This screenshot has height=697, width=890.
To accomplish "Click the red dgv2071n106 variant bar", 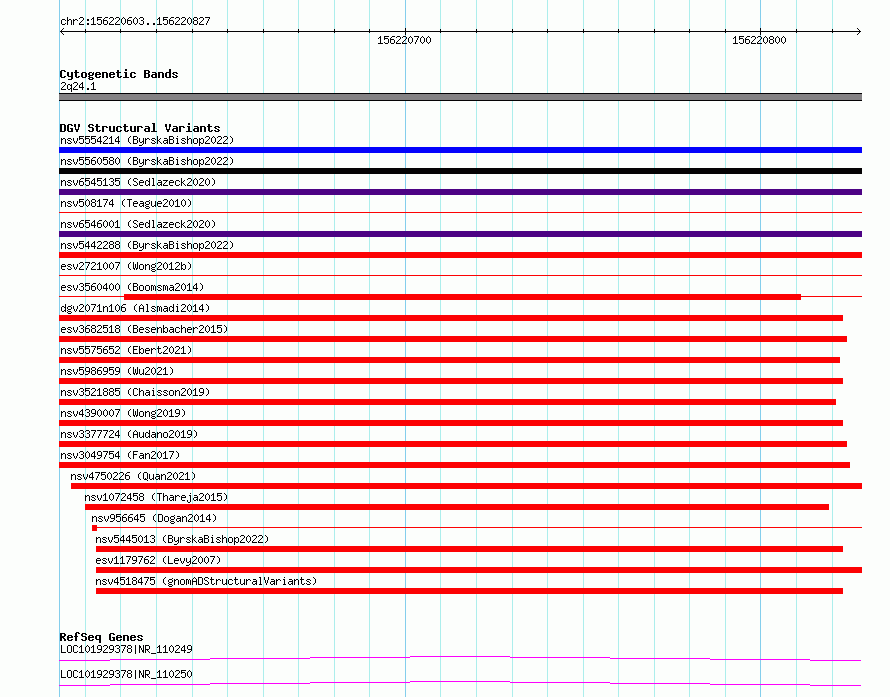I will pyautogui.click(x=451, y=318).
